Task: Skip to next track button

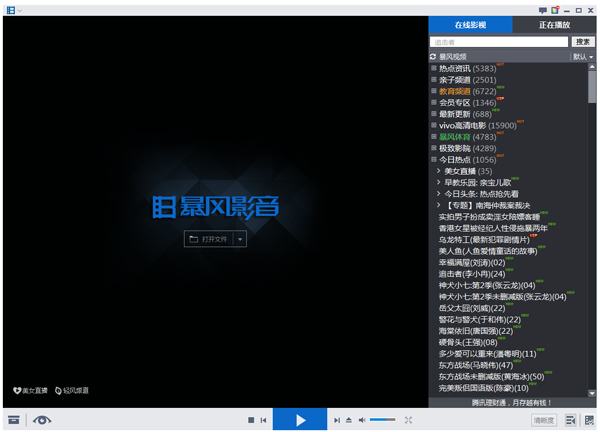Action: click(x=337, y=420)
